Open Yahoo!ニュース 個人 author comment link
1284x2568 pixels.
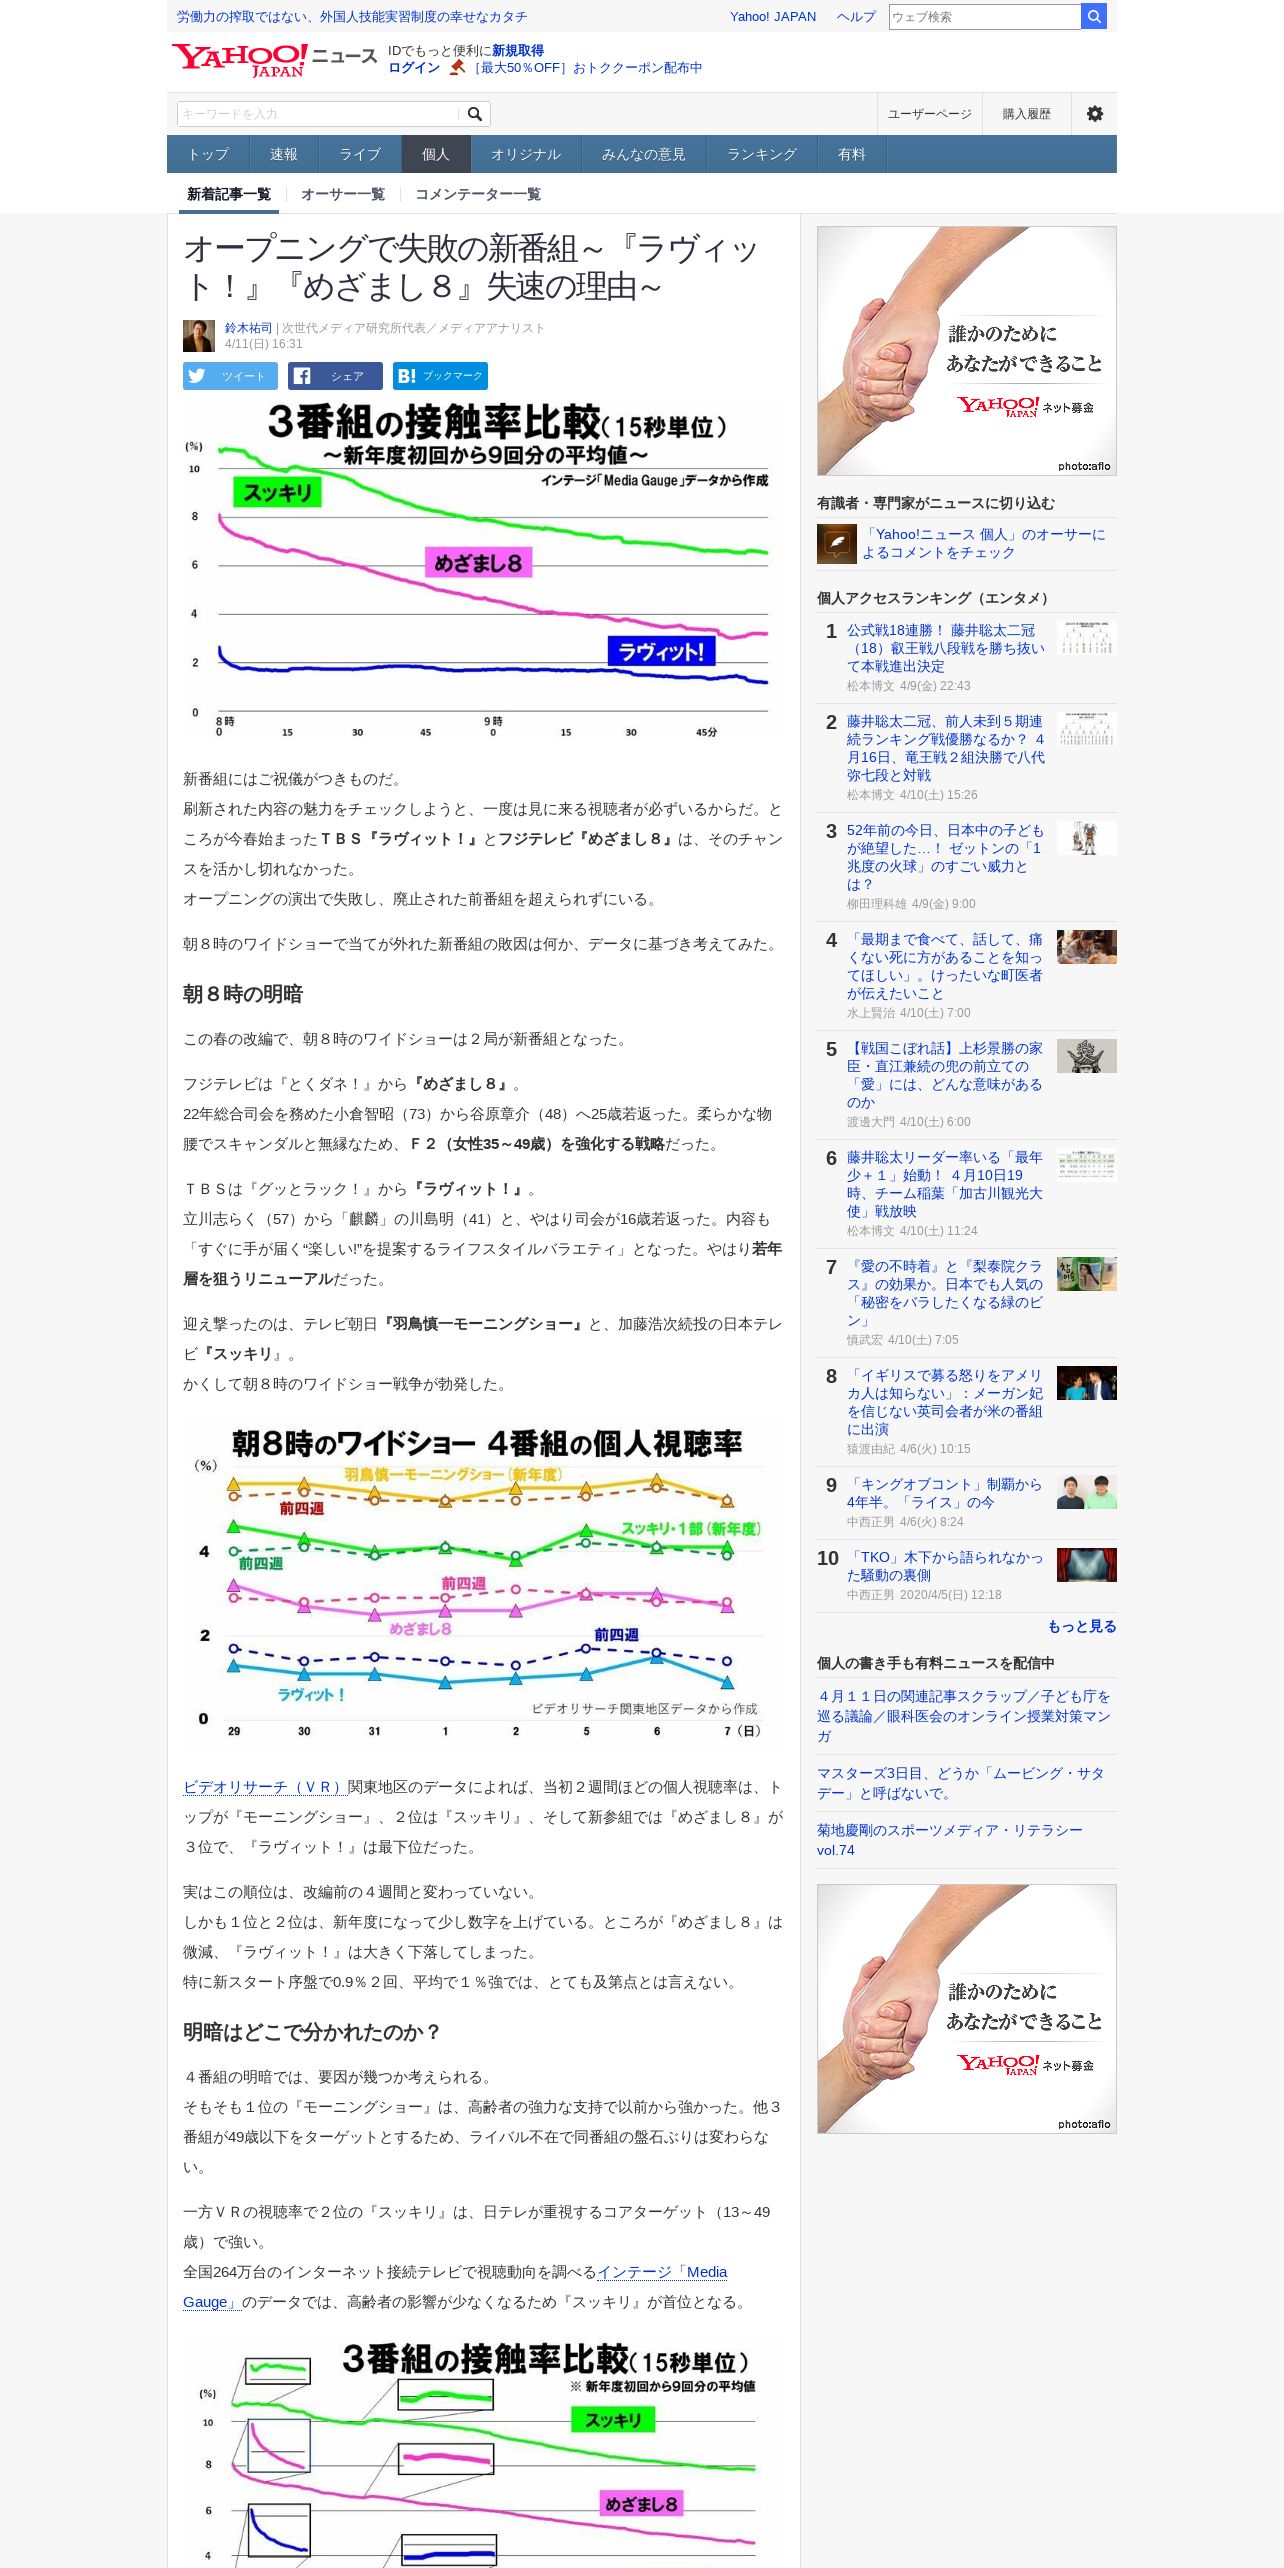(x=984, y=543)
